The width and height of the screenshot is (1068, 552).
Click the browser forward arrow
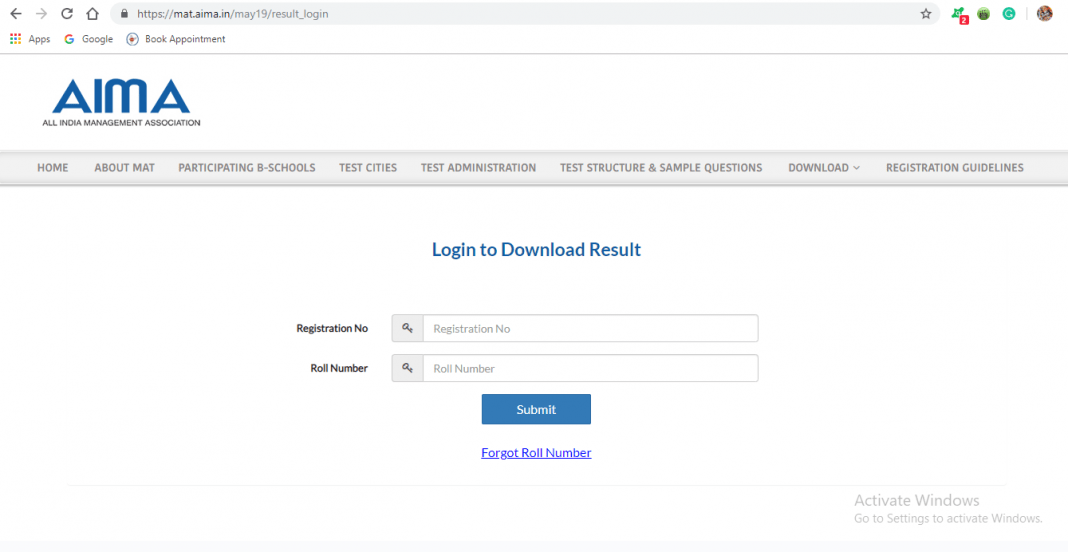pos(41,14)
